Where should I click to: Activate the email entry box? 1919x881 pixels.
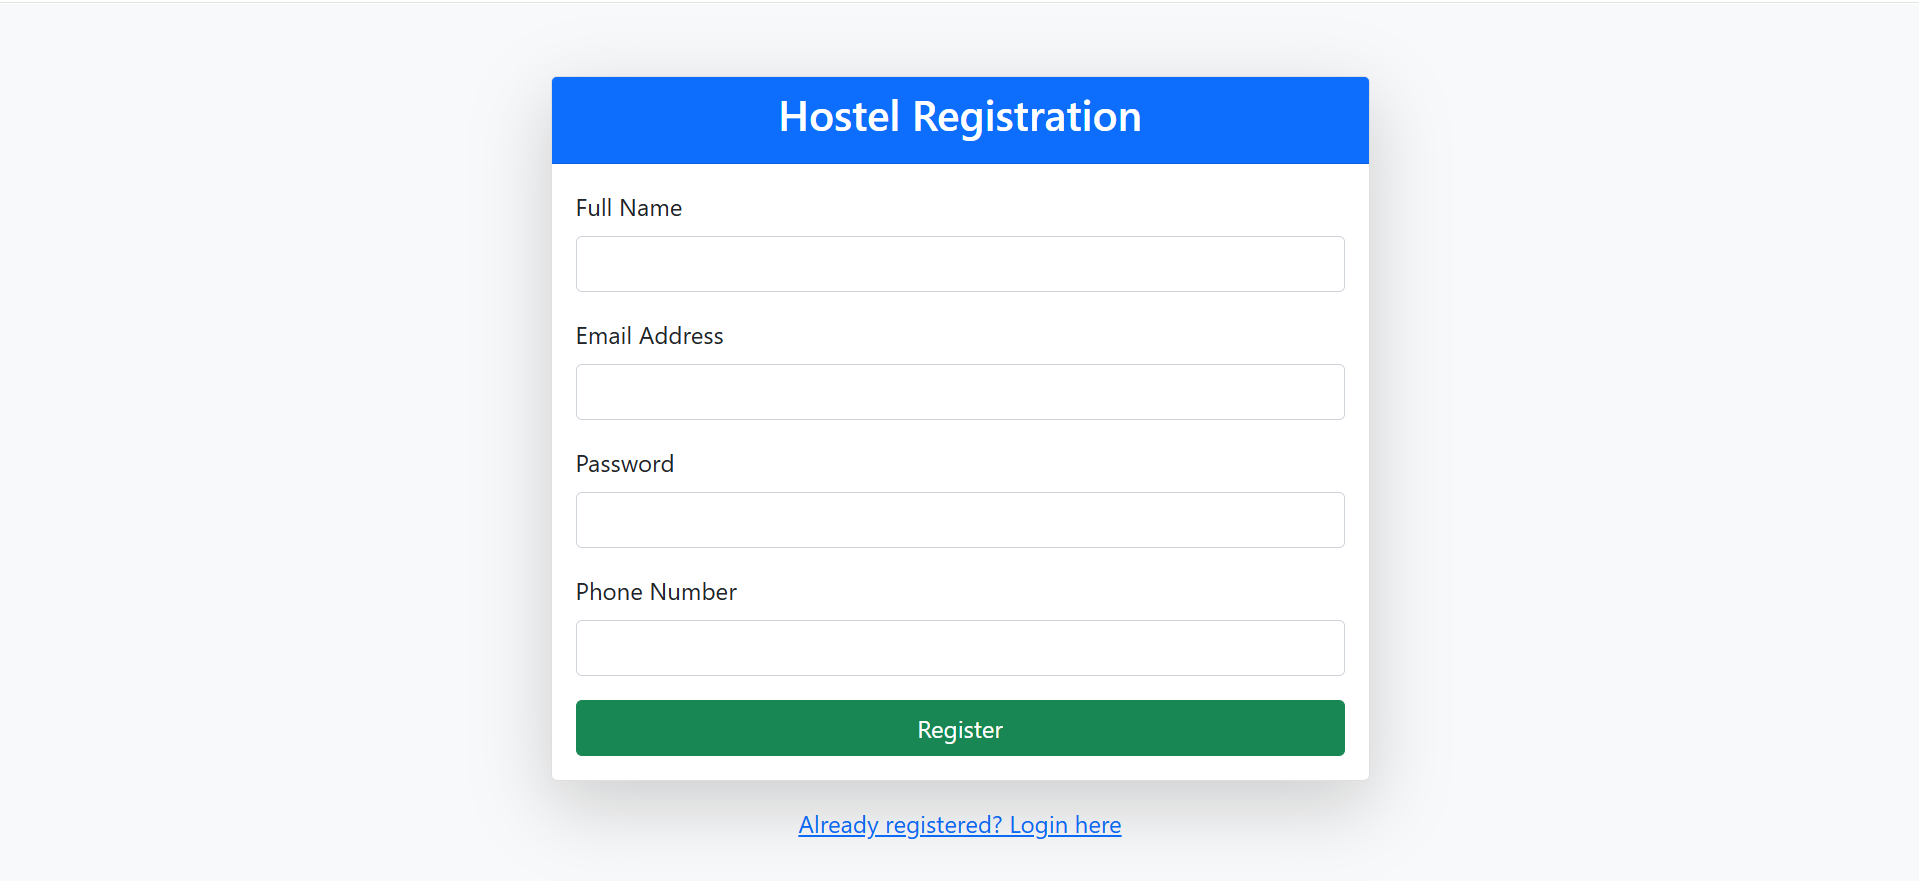coord(960,392)
